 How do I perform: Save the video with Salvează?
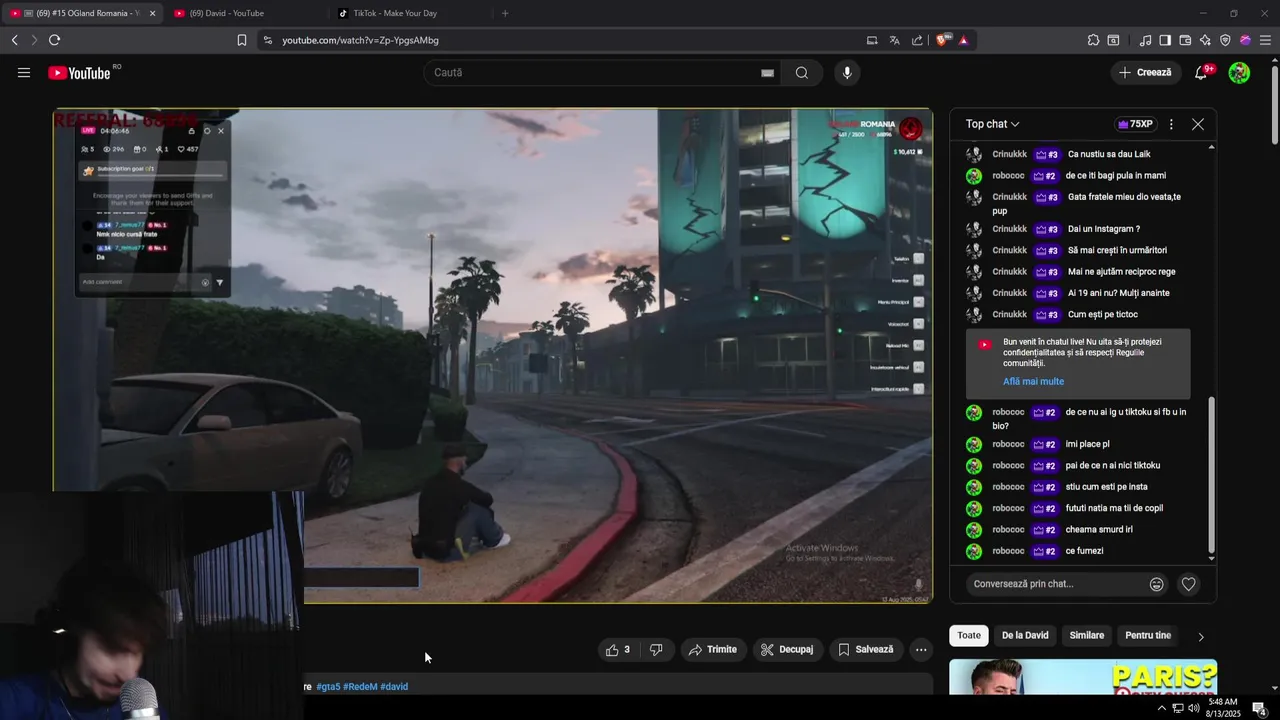click(866, 650)
